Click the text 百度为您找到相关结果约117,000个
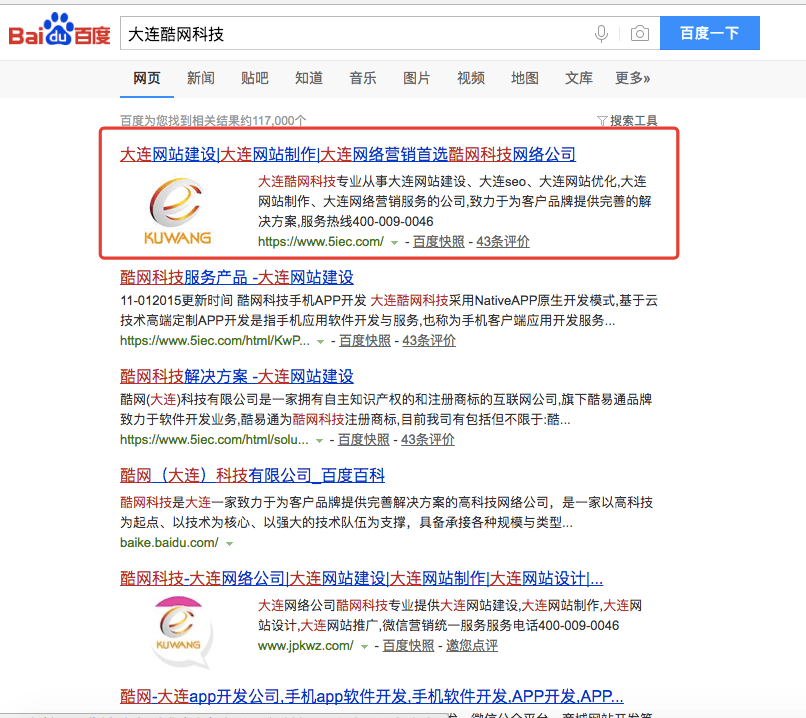The height and width of the screenshot is (718, 806). (213, 121)
